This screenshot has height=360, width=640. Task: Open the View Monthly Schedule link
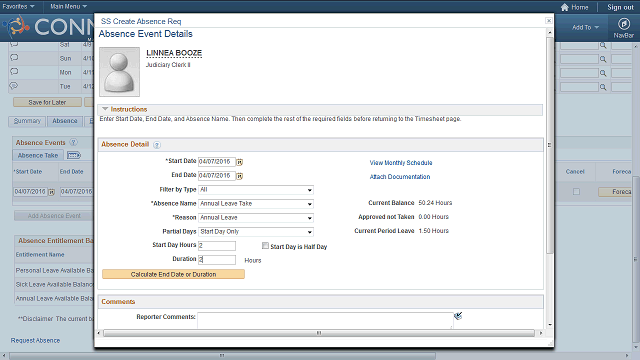tap(401, 163)
